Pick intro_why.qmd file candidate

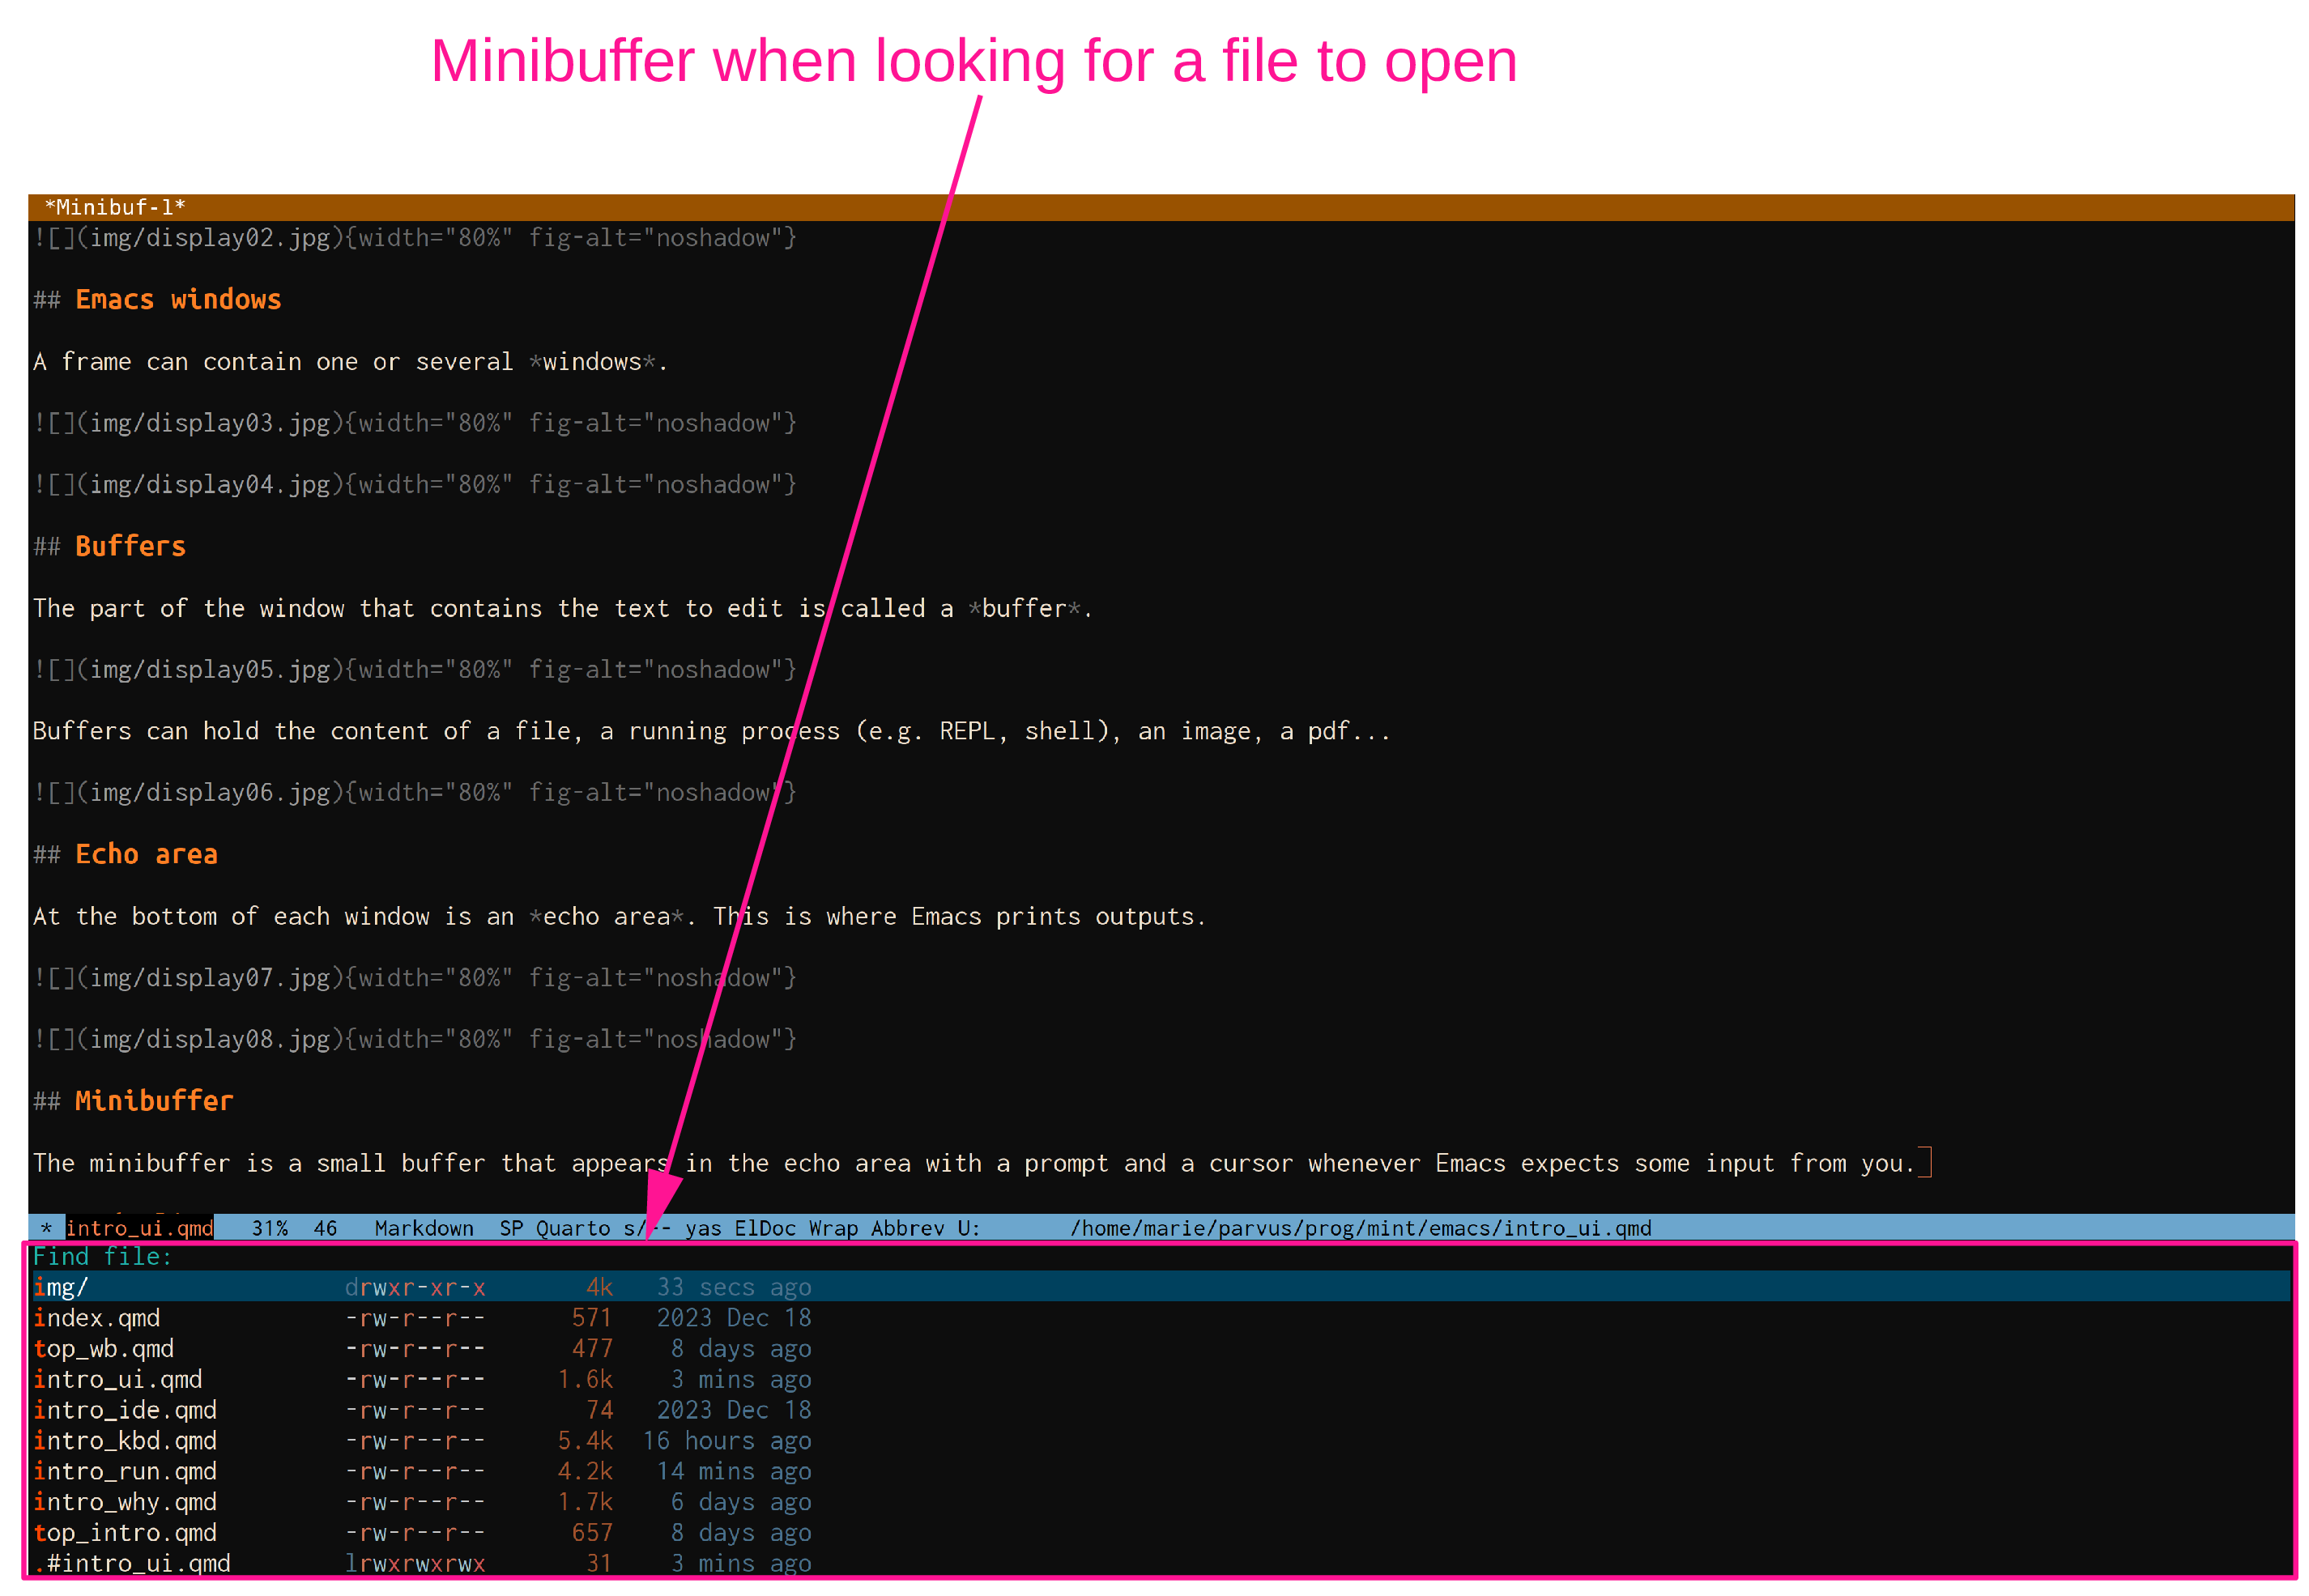tap(125, 1503)
